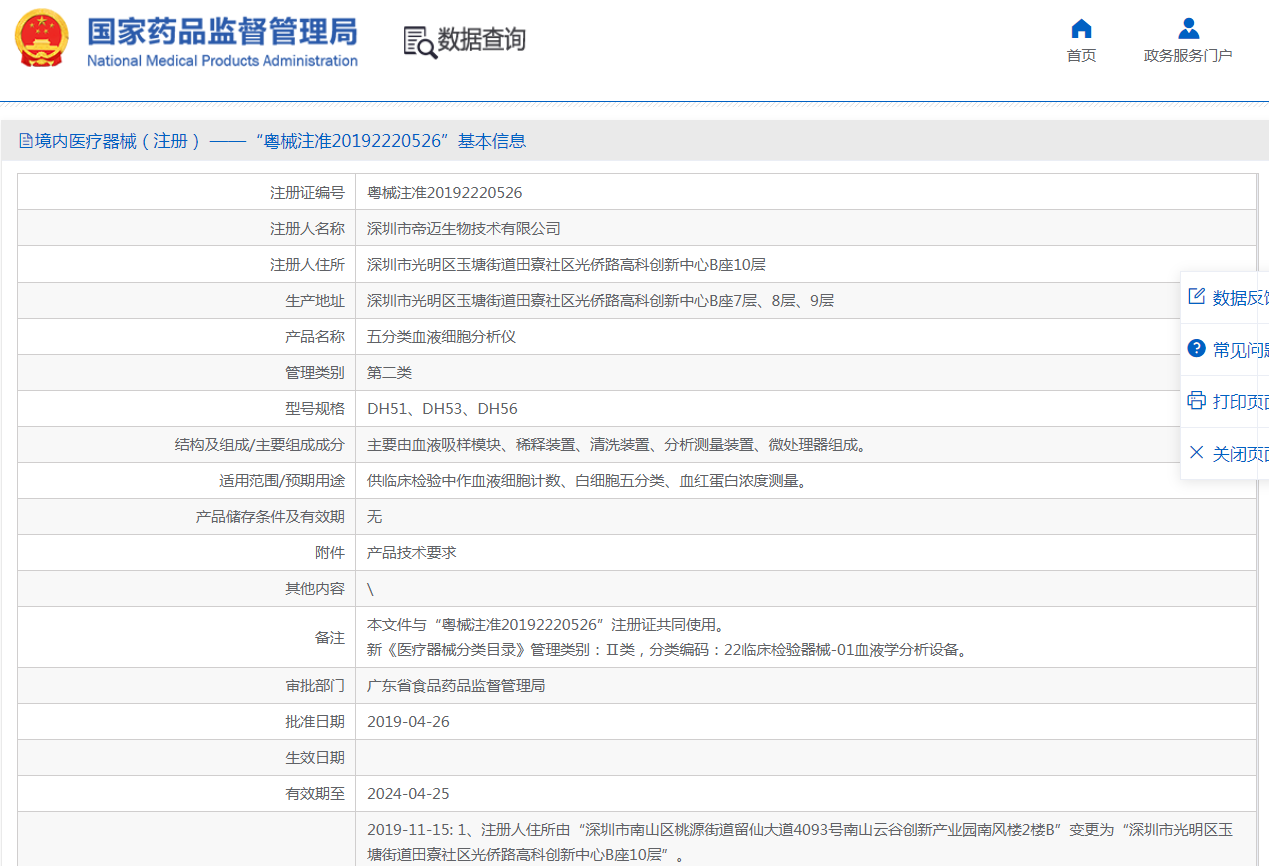Click the 管理类别 value 第二类
The width and height of the screenshot is (1269, 866).
[x=389, y=373]
